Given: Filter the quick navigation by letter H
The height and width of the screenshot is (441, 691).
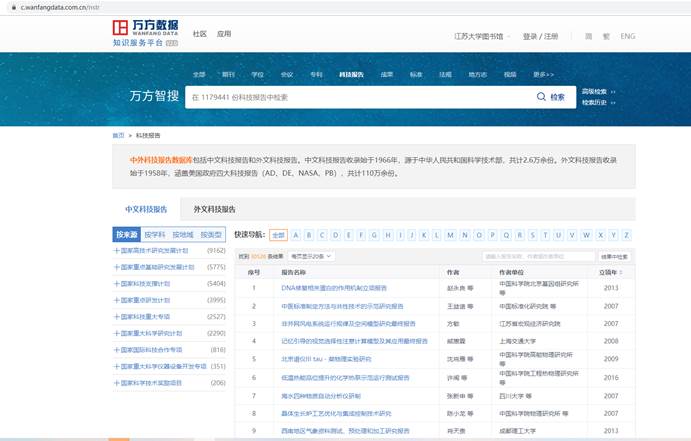Looking at the screenshot, I should (388, 235).
